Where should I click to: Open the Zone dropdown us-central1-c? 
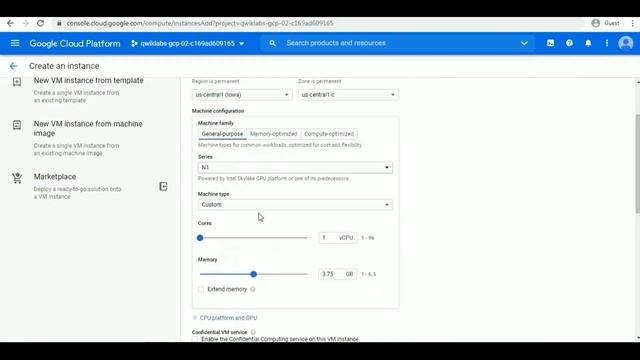[349, 95]
